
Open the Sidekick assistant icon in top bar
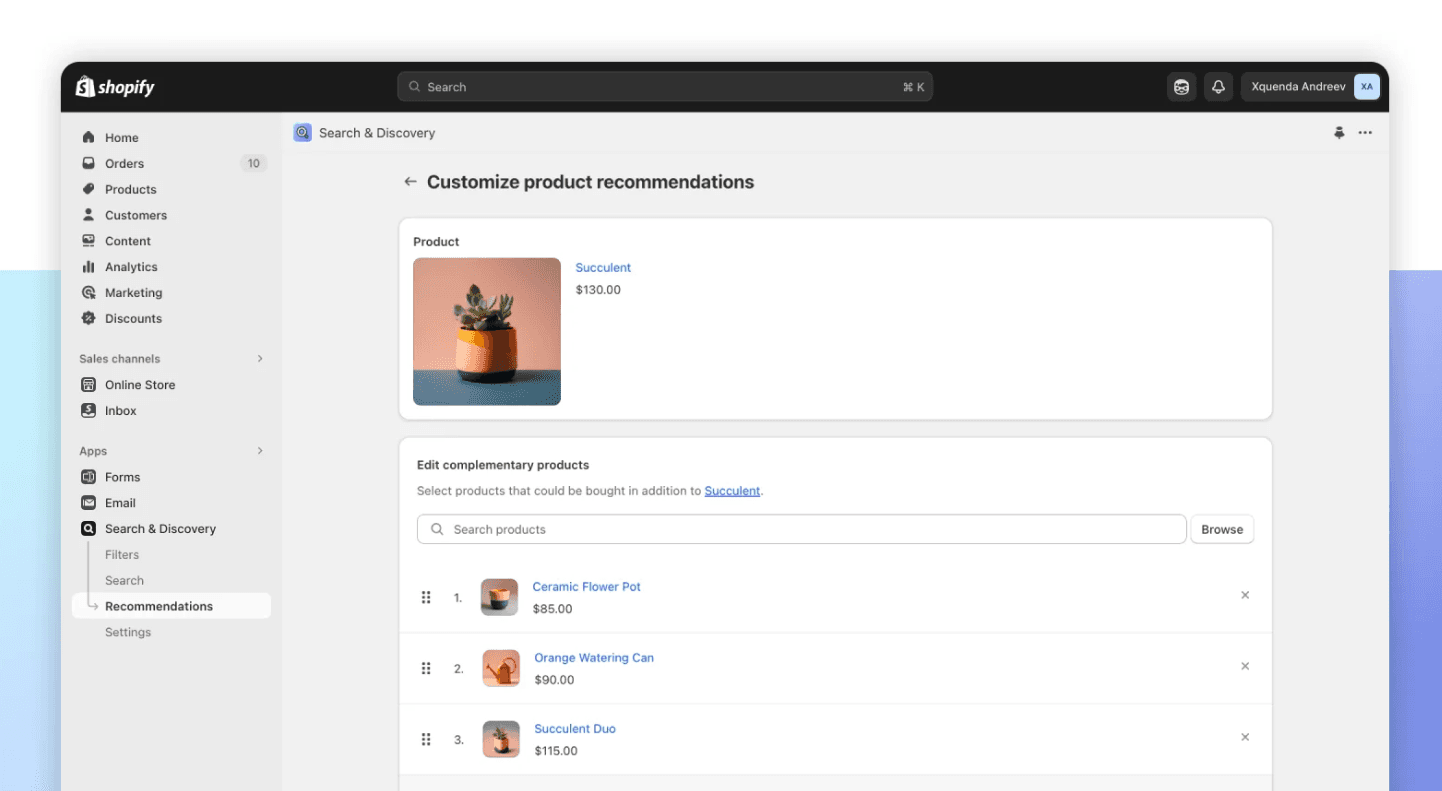click(x=1182, y=87)
